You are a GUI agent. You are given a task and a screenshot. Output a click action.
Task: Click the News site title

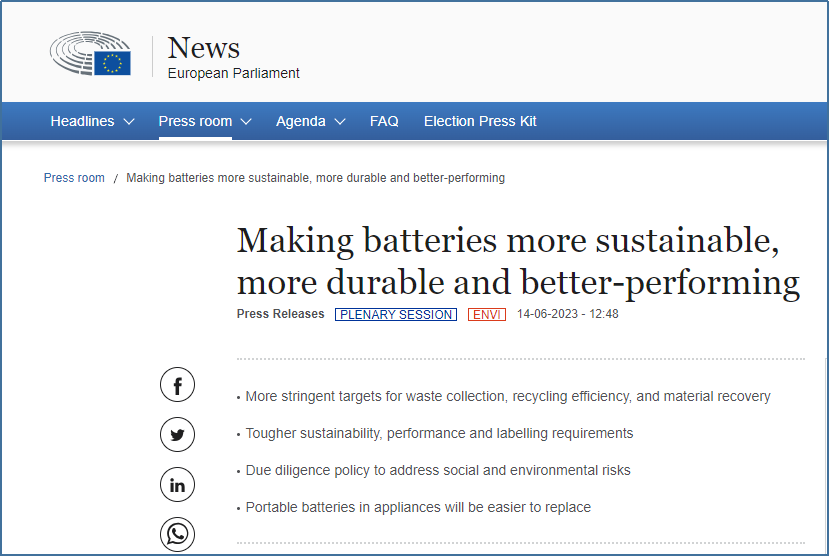(204, 47)
